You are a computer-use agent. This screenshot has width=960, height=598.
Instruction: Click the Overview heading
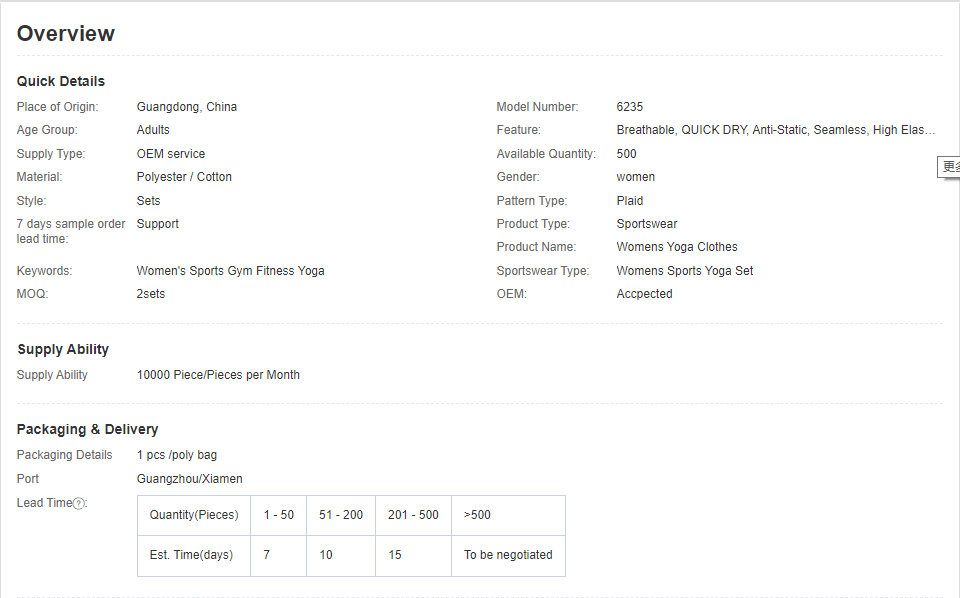pyautogui.click(x=66, y=34)
